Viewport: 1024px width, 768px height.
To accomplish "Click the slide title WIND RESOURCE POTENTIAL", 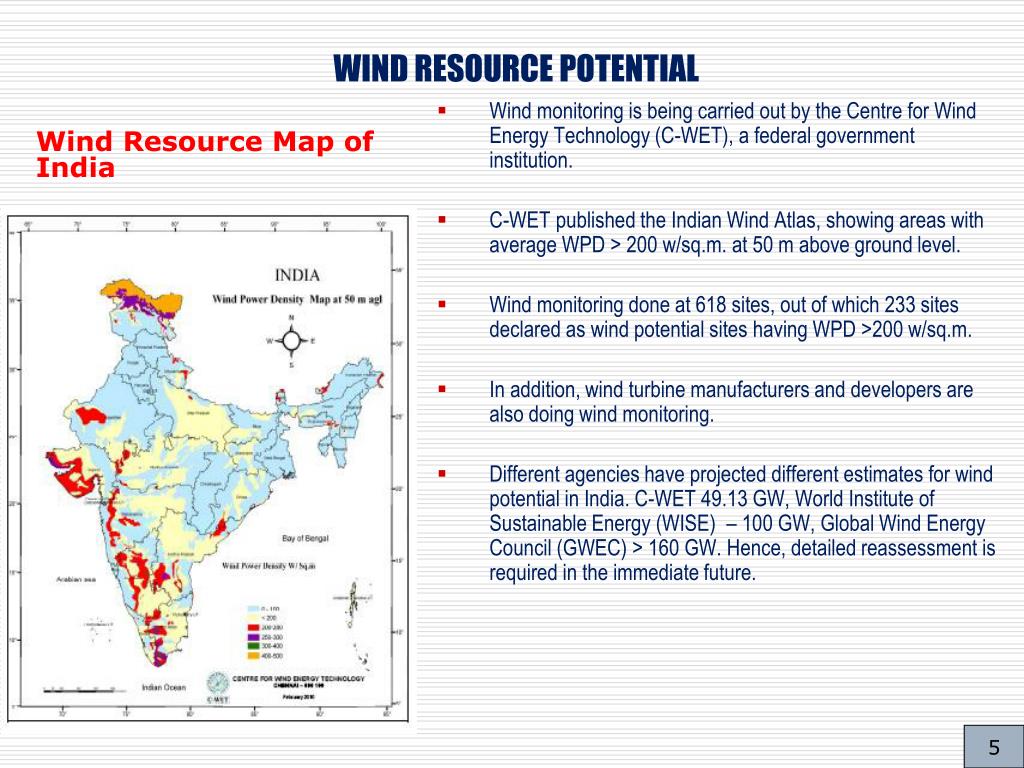I will tap(516, 68).
